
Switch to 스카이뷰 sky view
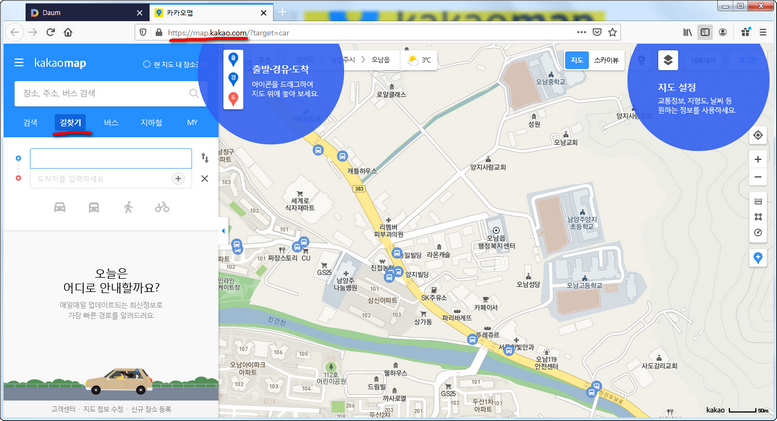(x=606, y=60)
